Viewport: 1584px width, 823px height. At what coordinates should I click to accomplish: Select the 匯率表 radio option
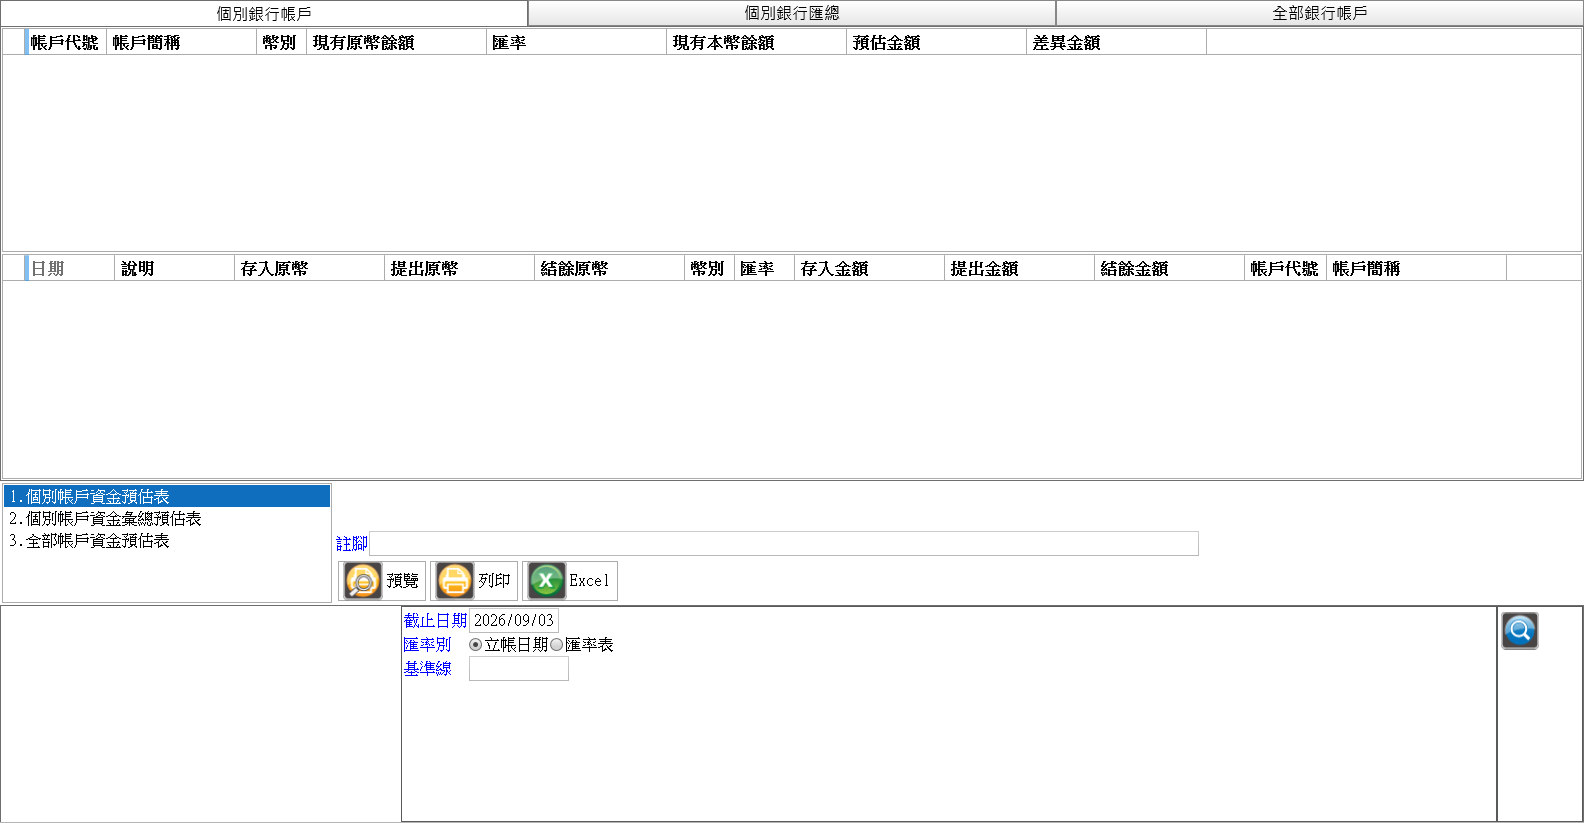coord(557,645)
